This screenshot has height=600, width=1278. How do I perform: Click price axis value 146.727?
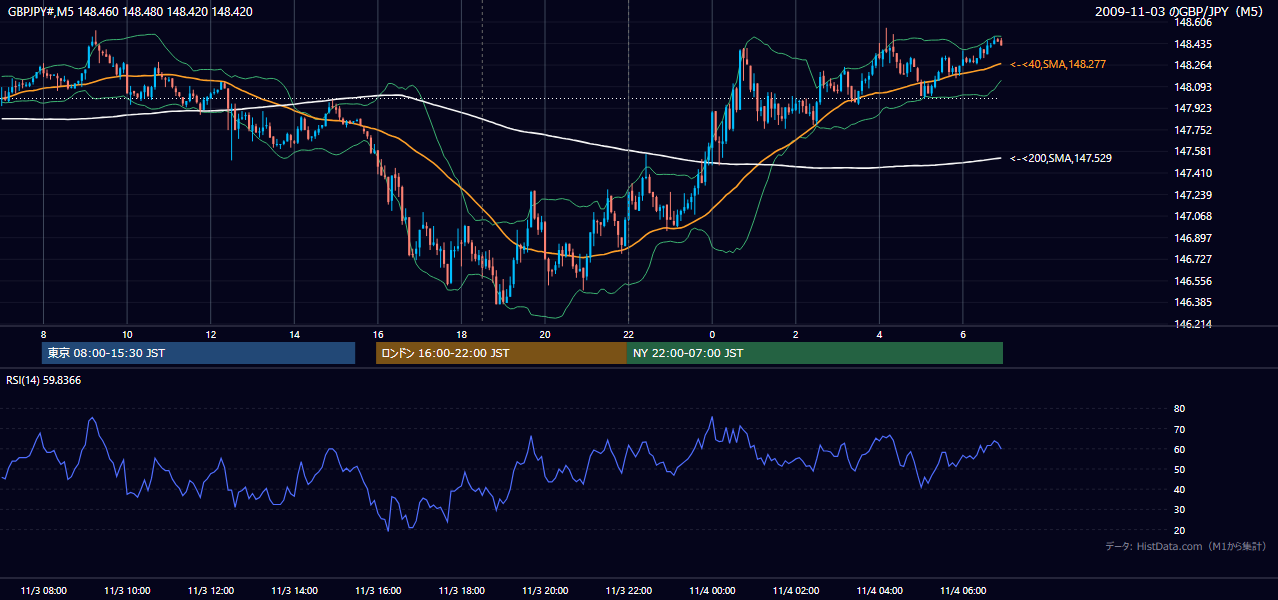click(x=1192, y=259)
